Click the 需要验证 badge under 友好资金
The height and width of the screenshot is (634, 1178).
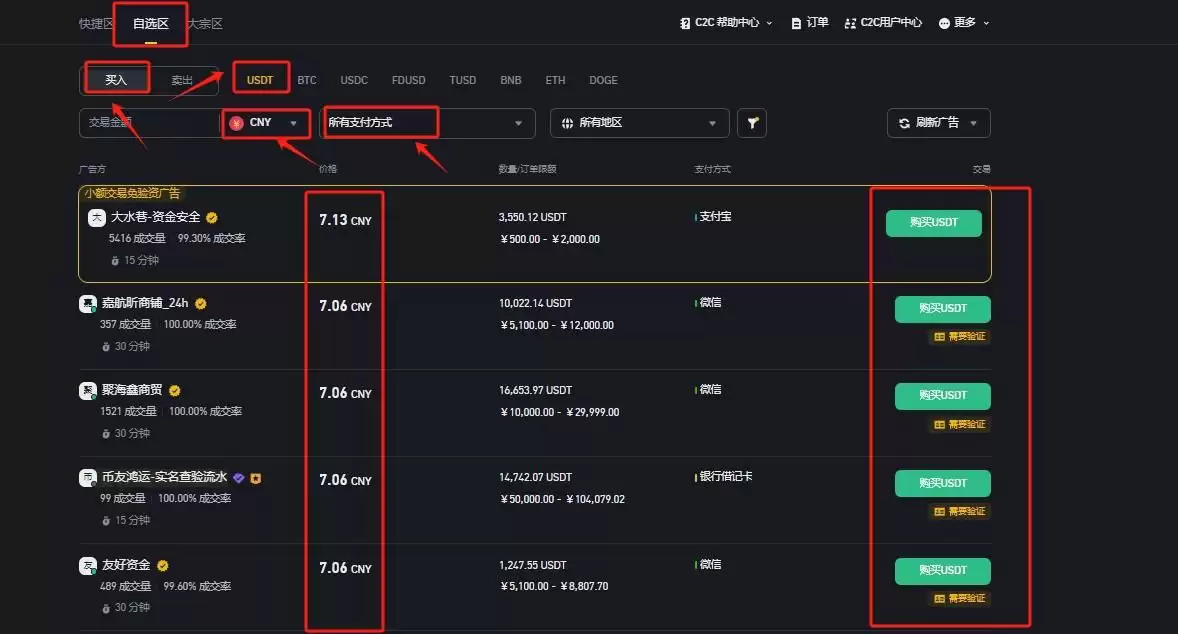click(959, 598)
